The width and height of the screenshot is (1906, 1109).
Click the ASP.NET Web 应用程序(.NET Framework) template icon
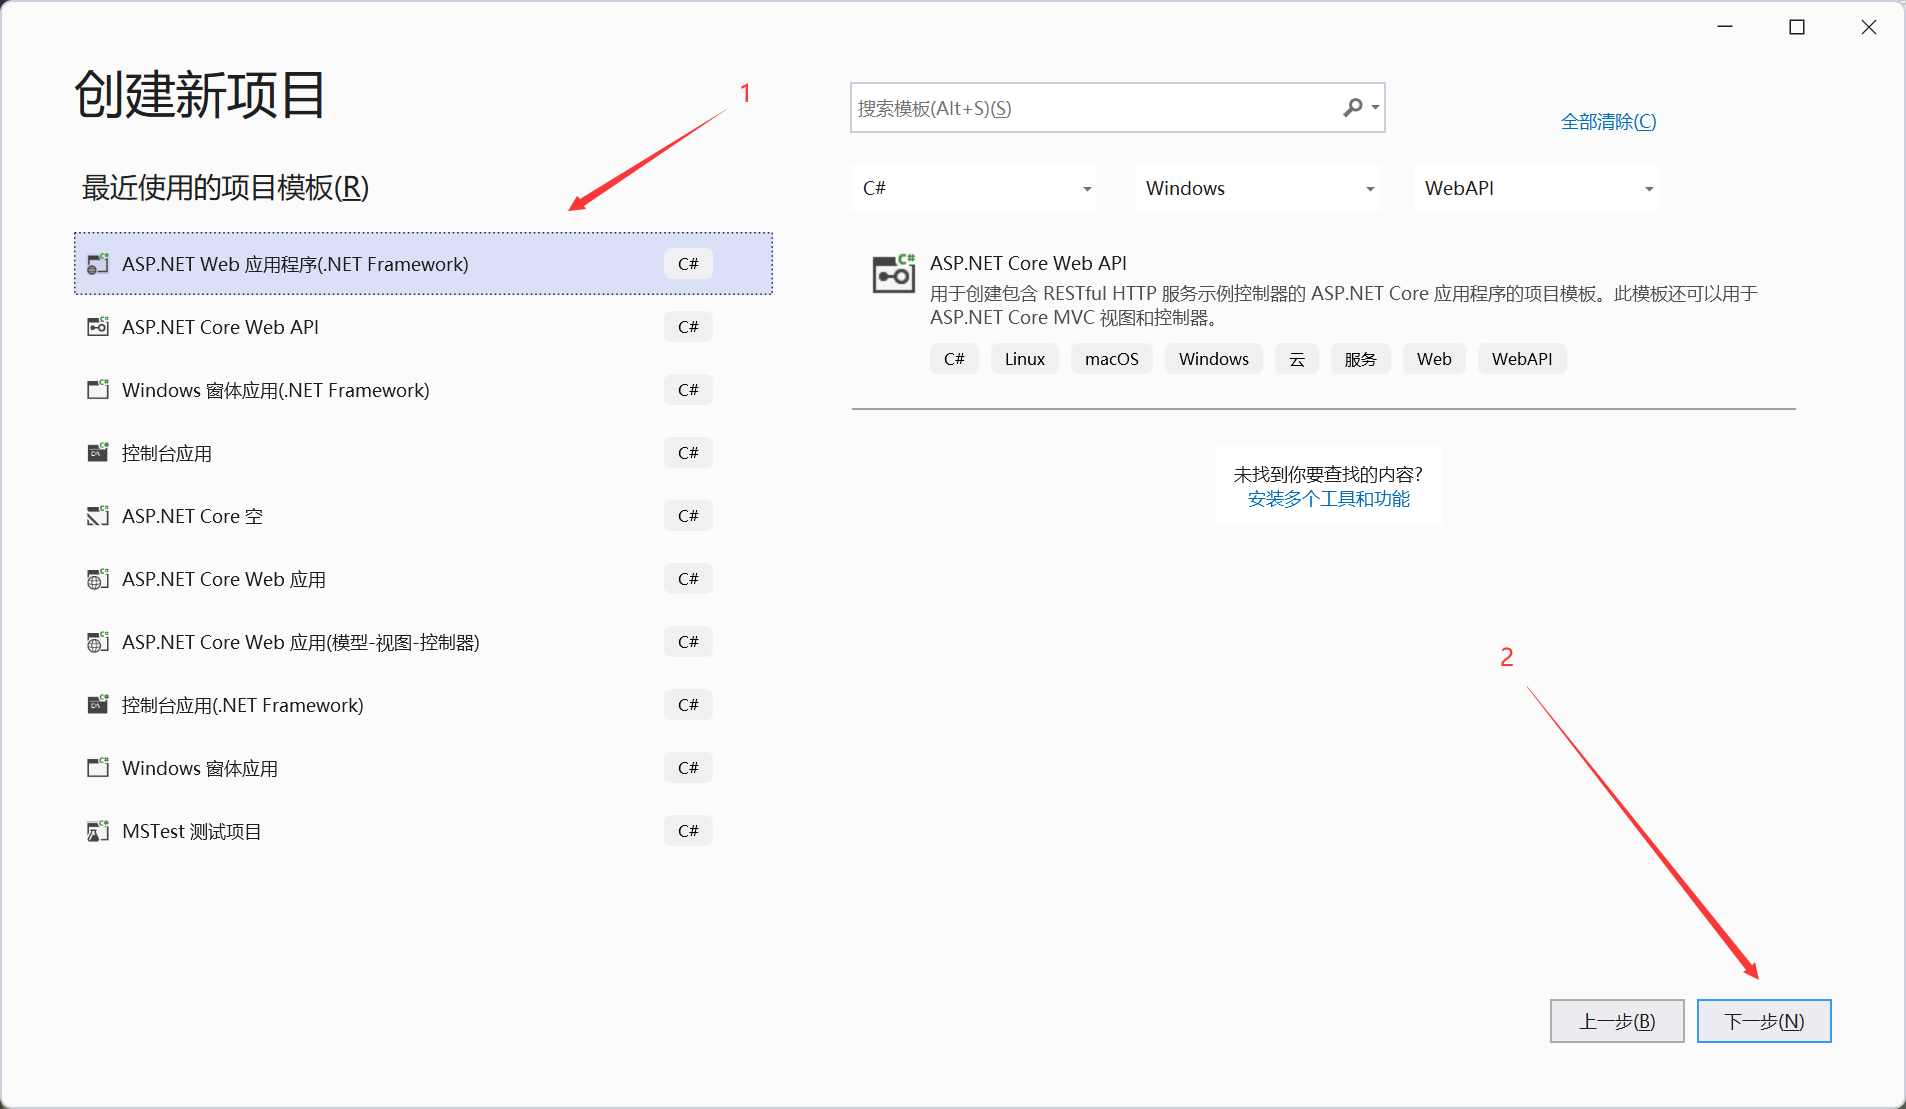click(97, 264)
